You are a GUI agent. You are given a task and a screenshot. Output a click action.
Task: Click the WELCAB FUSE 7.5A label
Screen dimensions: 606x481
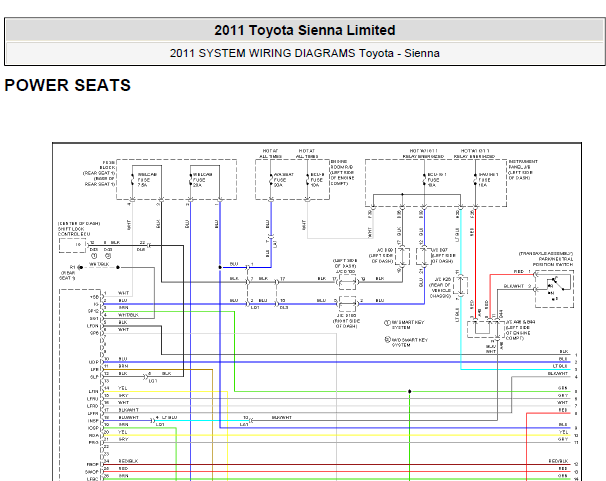(147, 180)
